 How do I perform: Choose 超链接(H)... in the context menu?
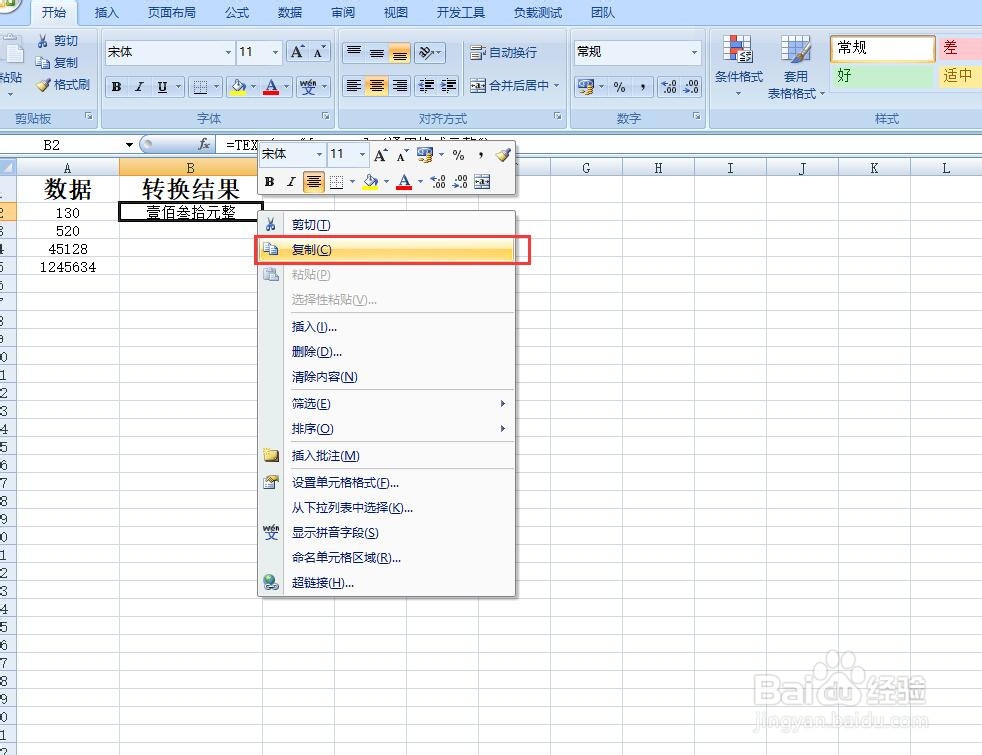(386, 583)
